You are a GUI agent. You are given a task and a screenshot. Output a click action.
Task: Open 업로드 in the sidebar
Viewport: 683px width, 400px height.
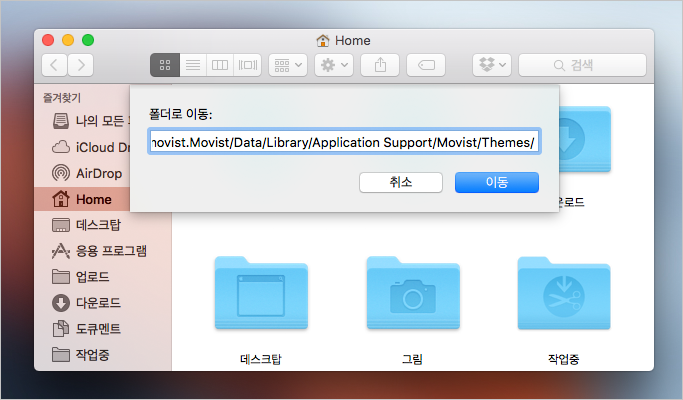coord(103,277)
